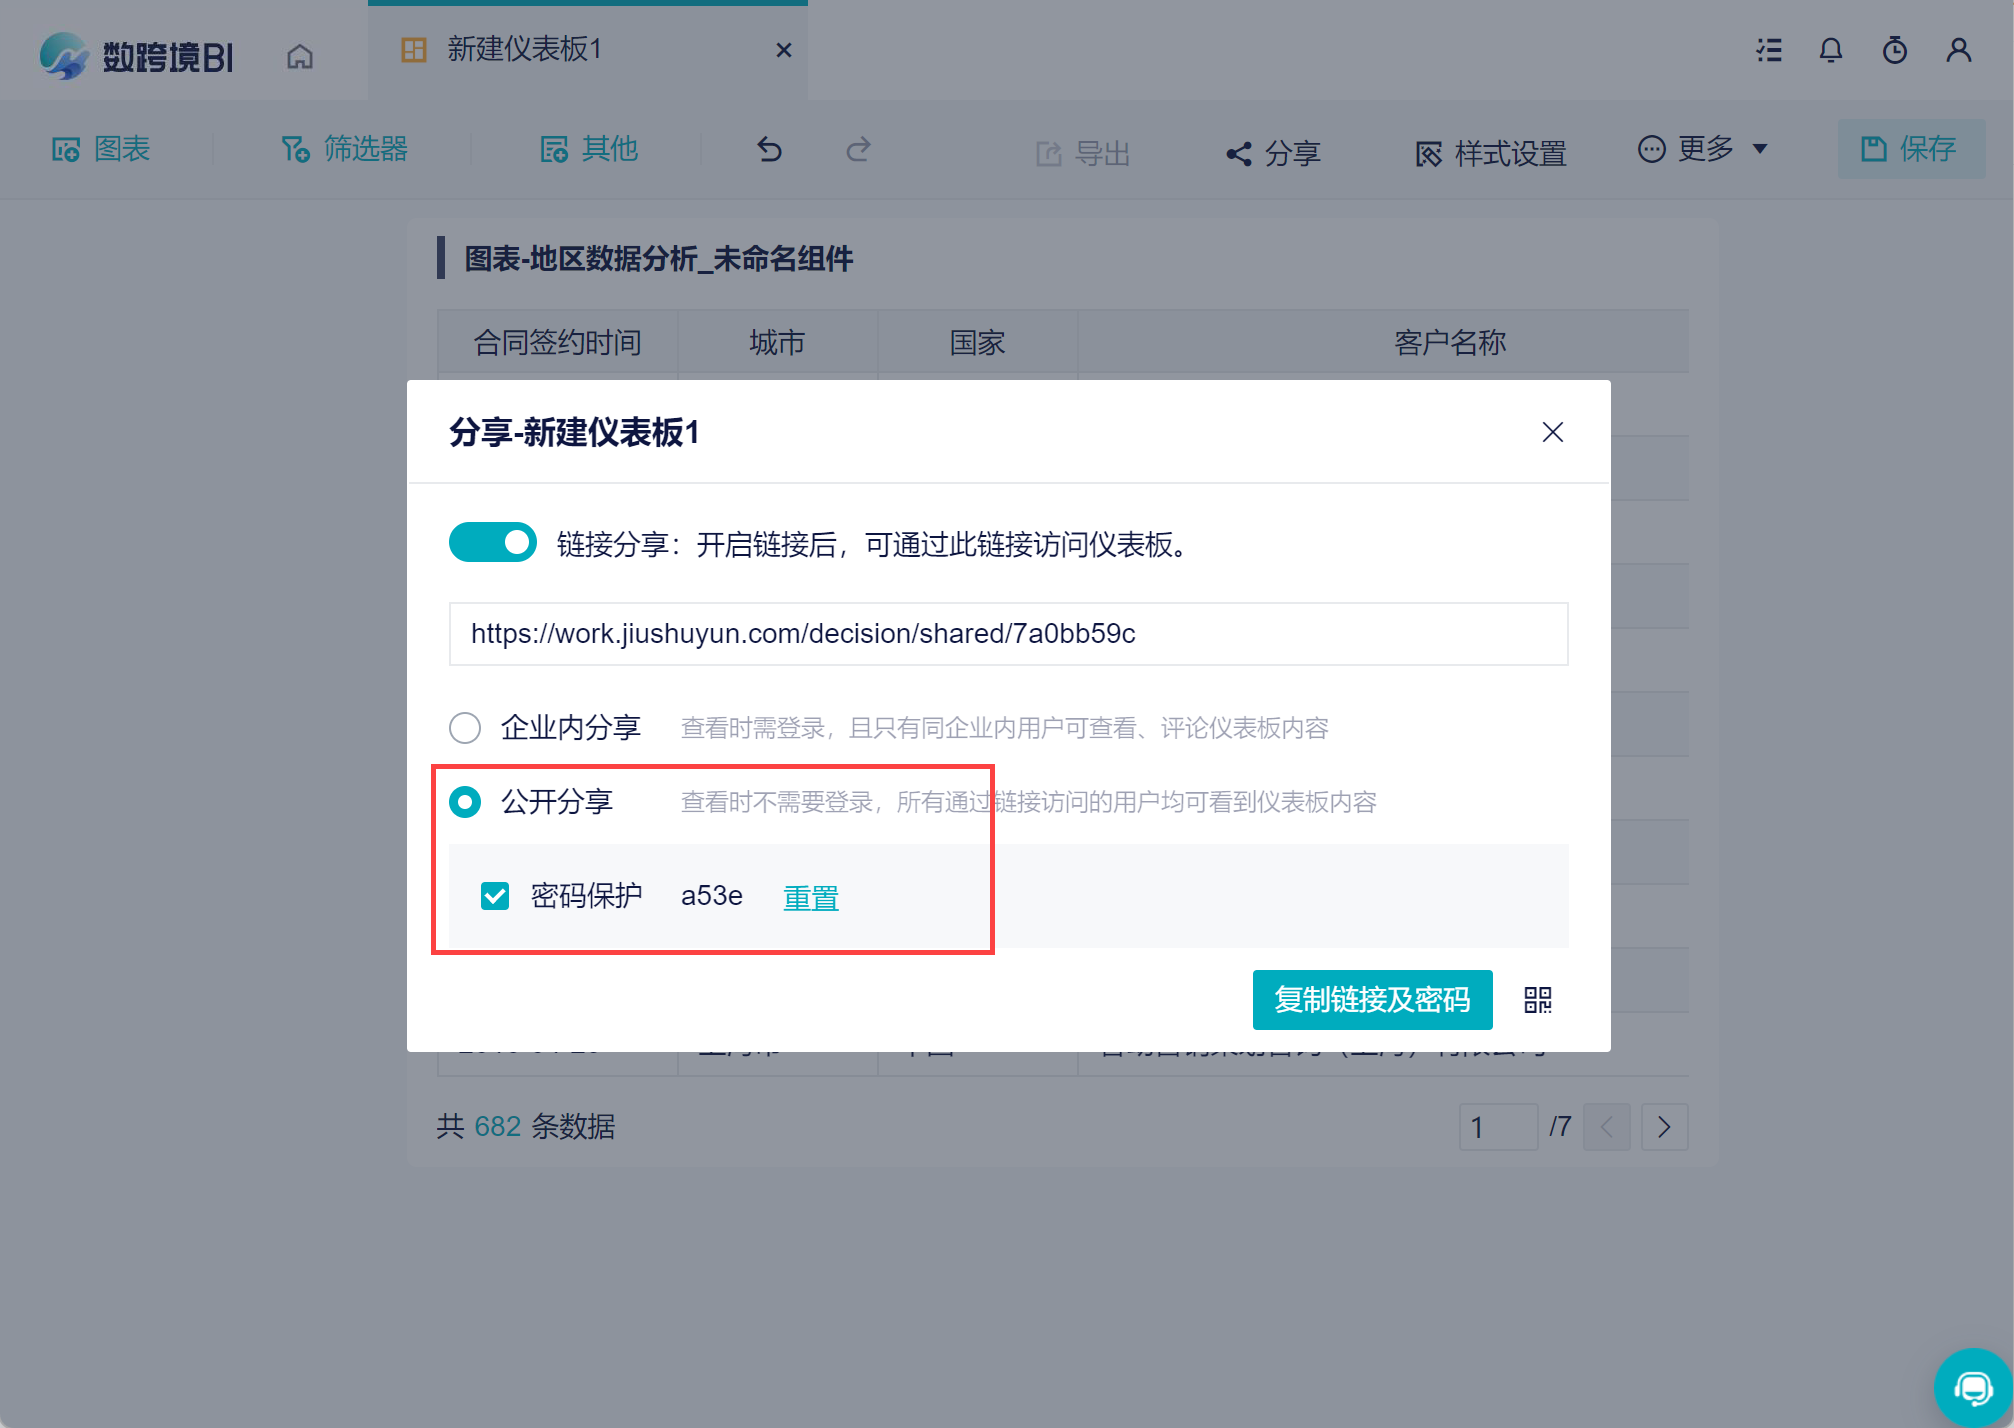Screen dimensions: 2014x1428
Task: Turn off the link sharing switch
Action: pyautogui.click(x=492, y=543)
